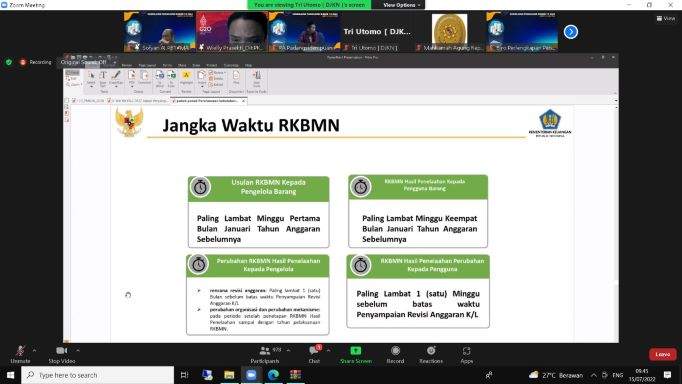Click the To Excel convert icon
This screenshot has height=384, width=682.
coord(171,79)
